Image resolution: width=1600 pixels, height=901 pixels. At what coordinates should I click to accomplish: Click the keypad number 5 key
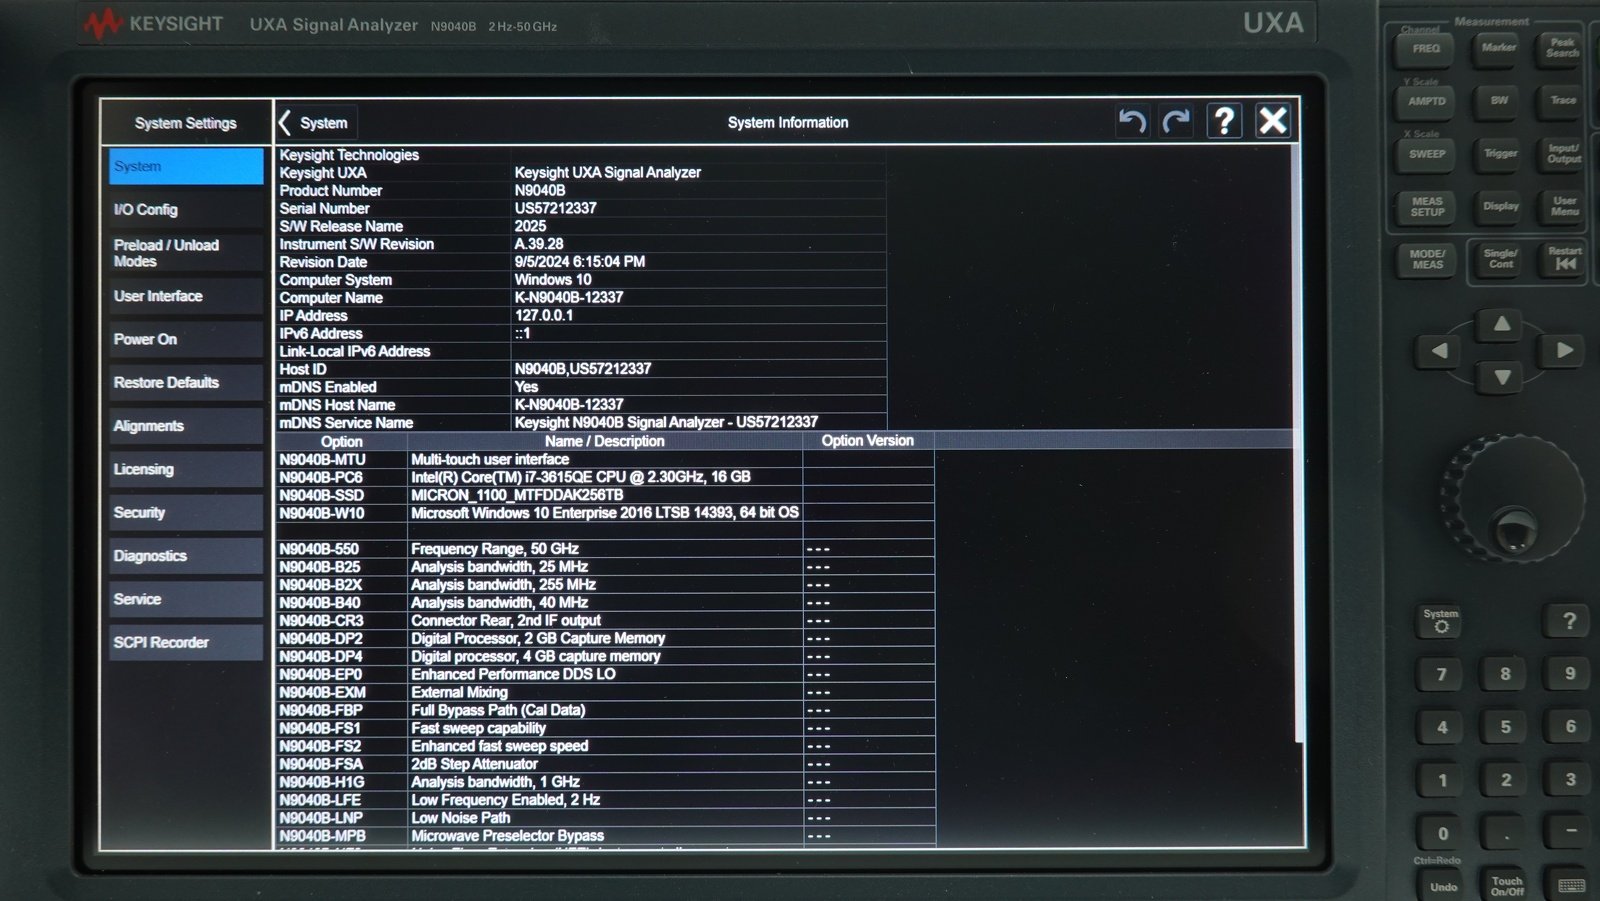(x=1505, y=727)
